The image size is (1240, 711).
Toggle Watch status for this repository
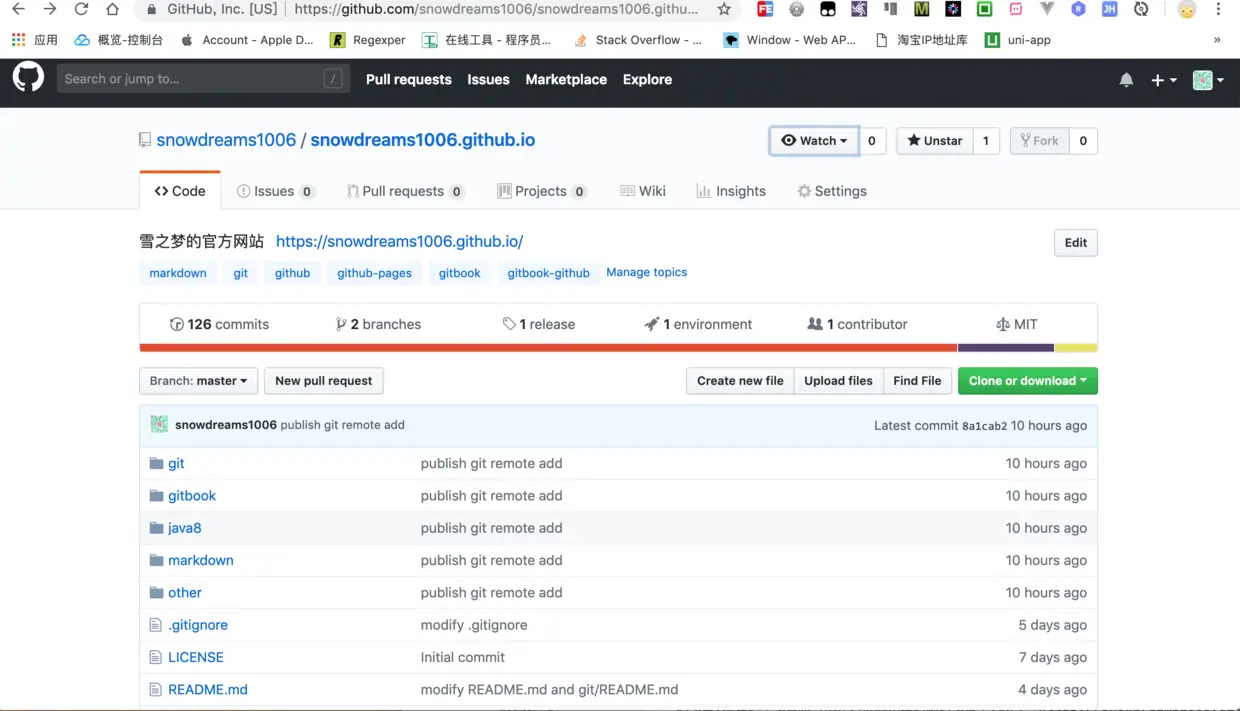pyautogui.click(x=813, y=140)
